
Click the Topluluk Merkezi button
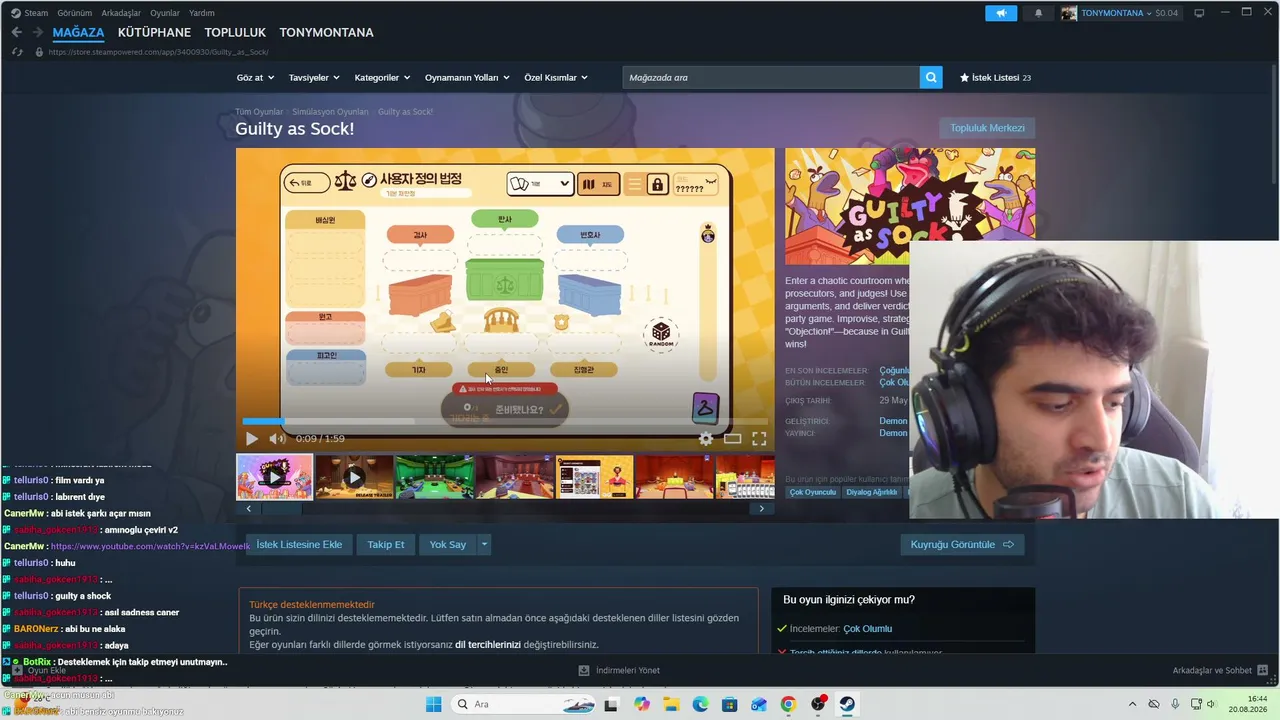pos(987,128)
